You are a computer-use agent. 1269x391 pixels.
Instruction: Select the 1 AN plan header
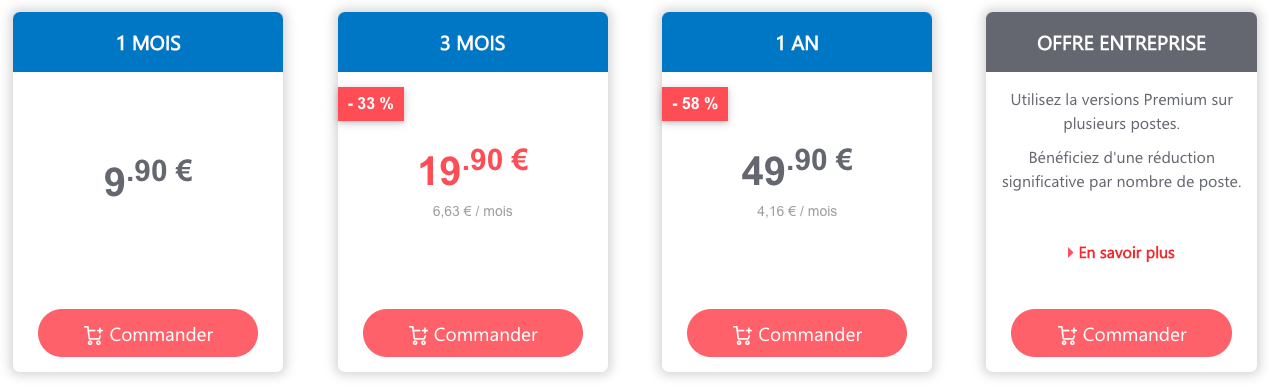point(797,42)
